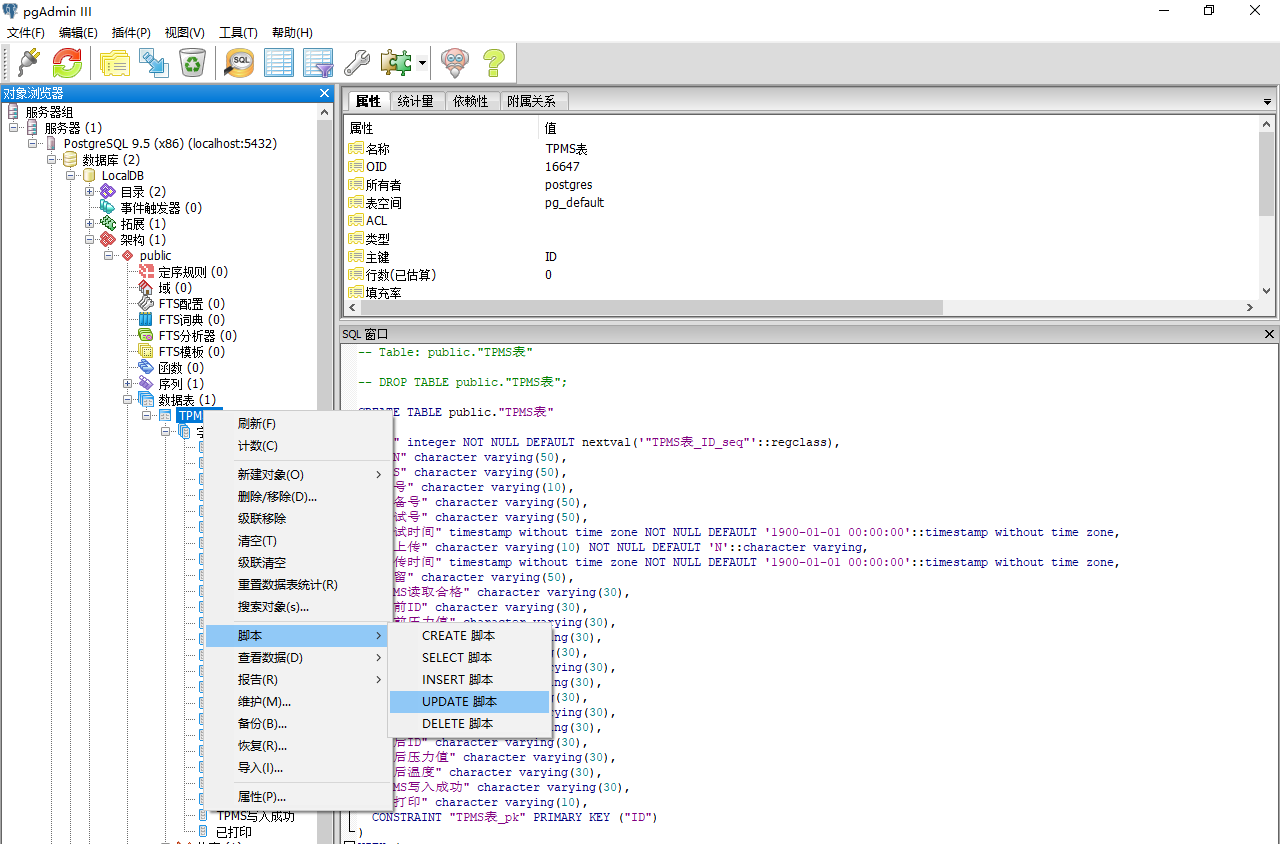Open the 查看数据(D) submenu
The image size is (1280, 844).
click(298, 658)
